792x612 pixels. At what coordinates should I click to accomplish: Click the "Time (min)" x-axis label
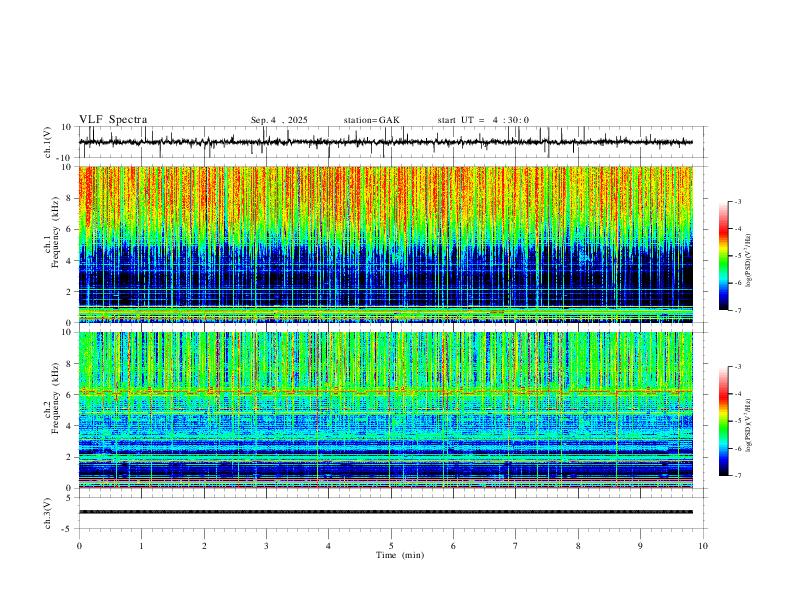(400, 555)
